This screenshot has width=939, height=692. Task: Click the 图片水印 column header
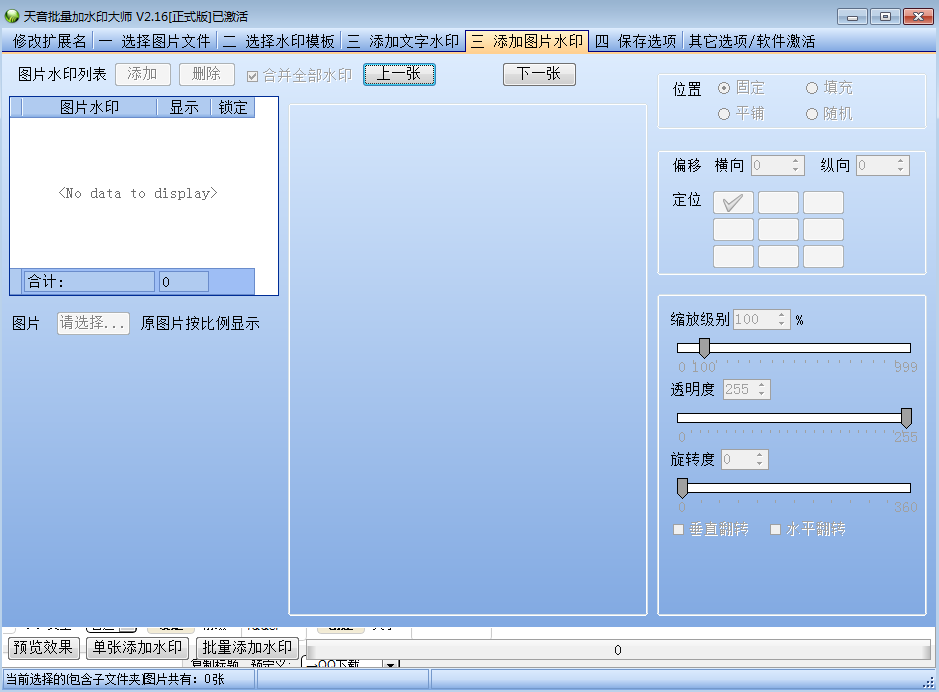point(89,108)
